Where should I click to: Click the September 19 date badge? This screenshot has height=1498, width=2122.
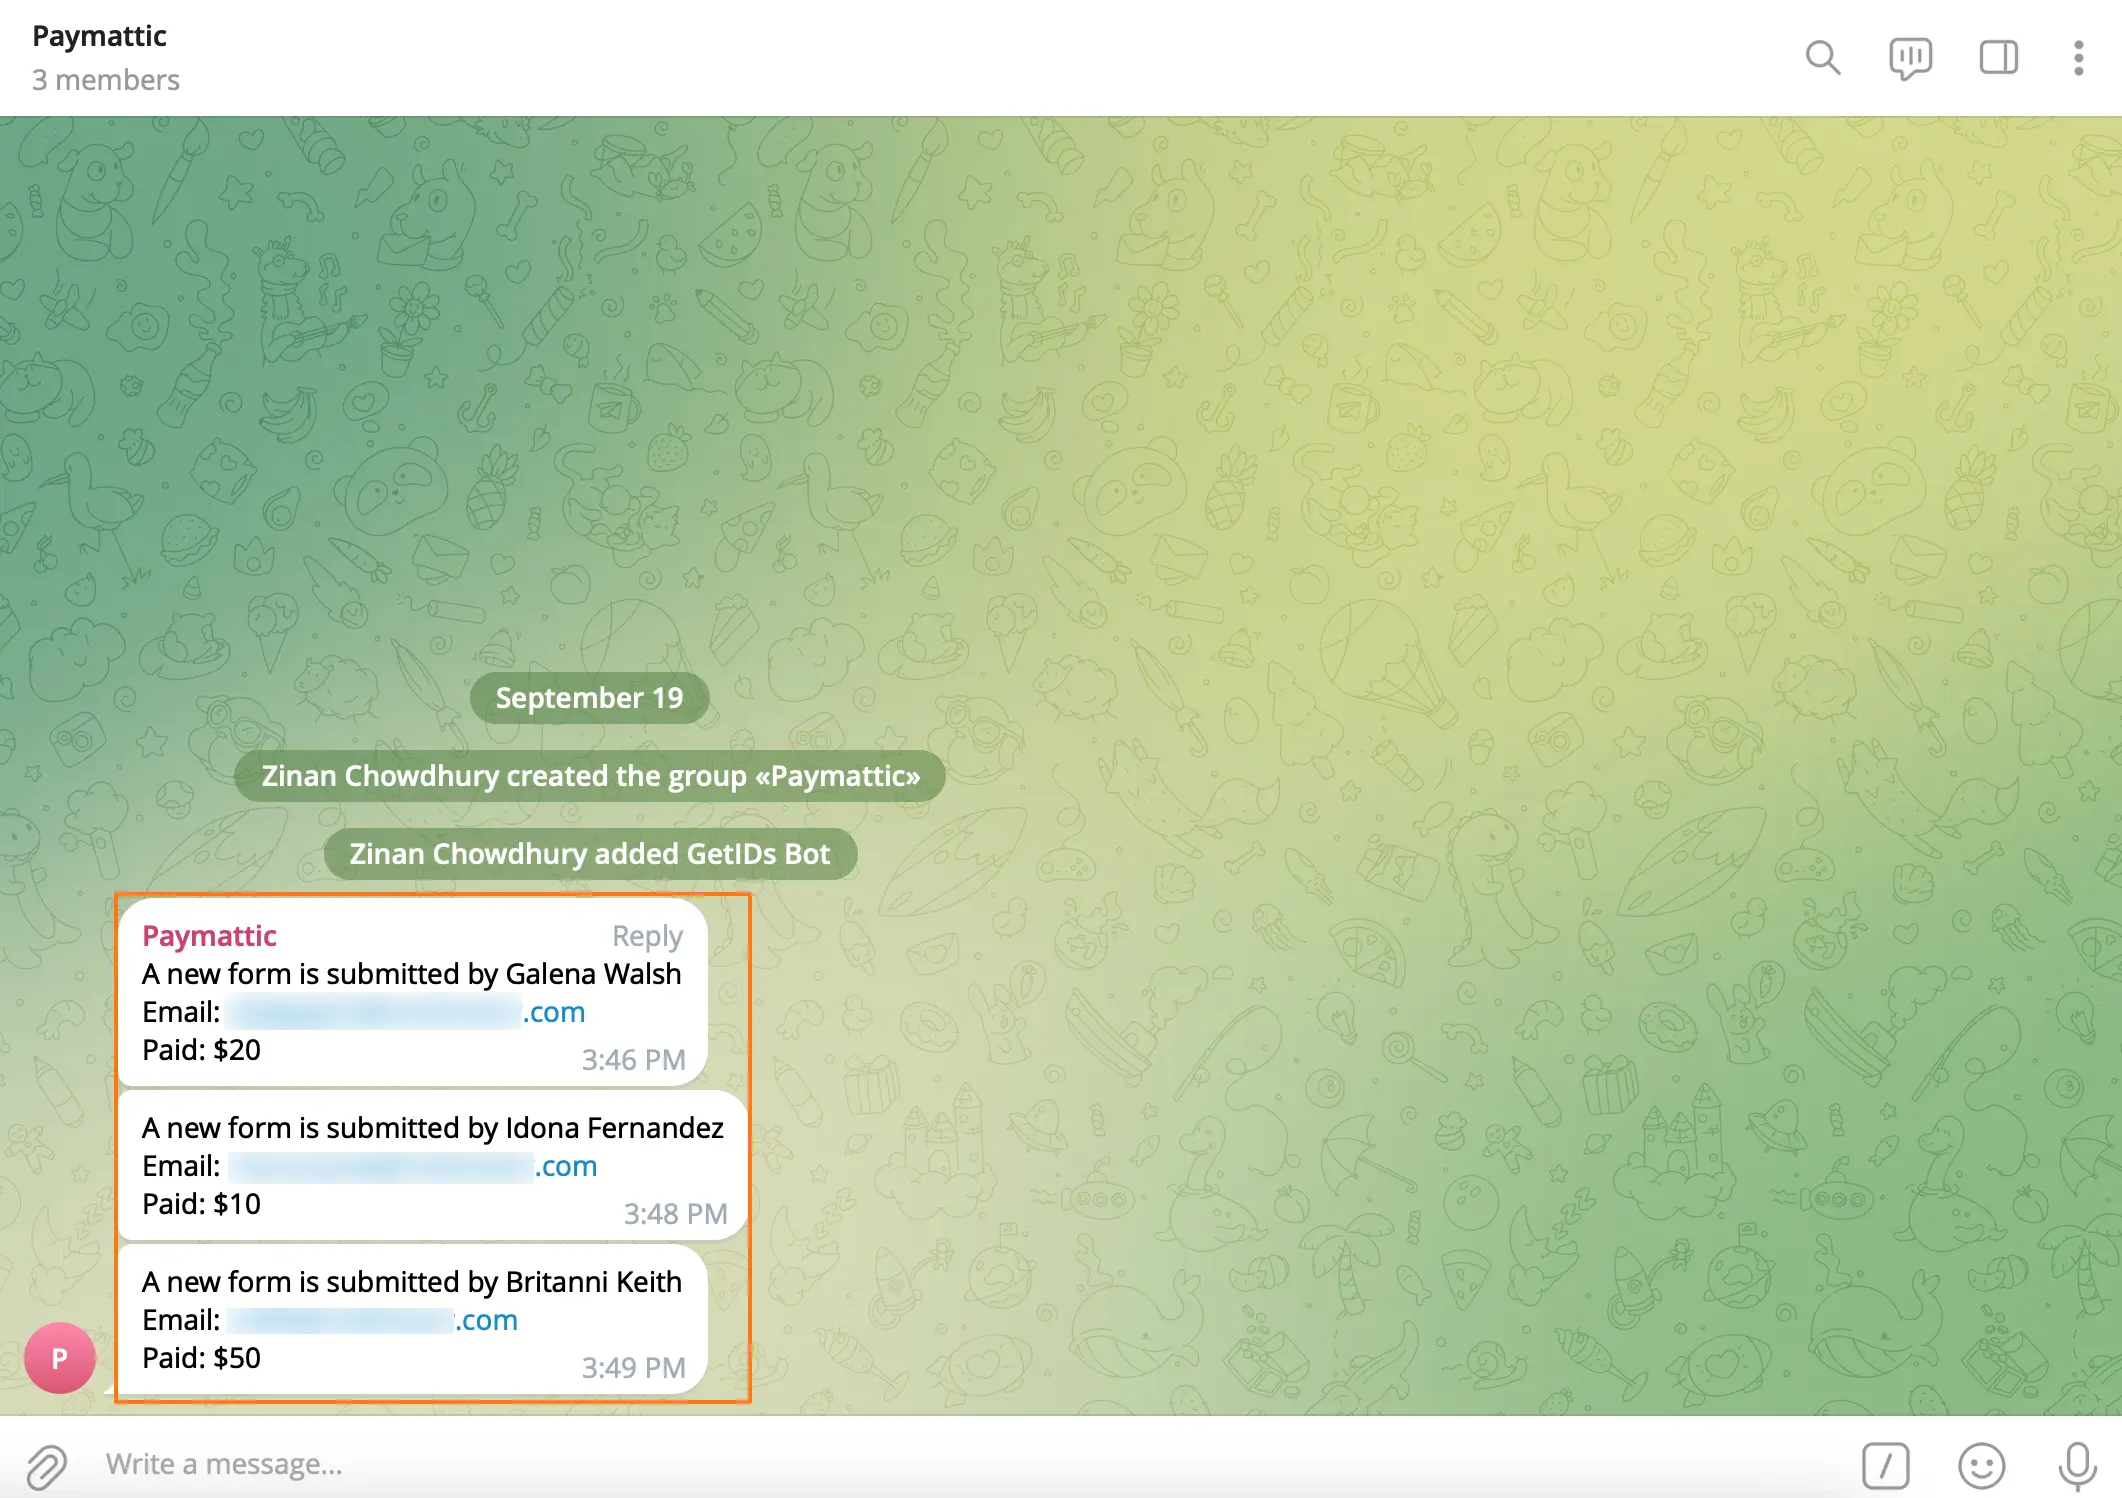click(589, 698)
